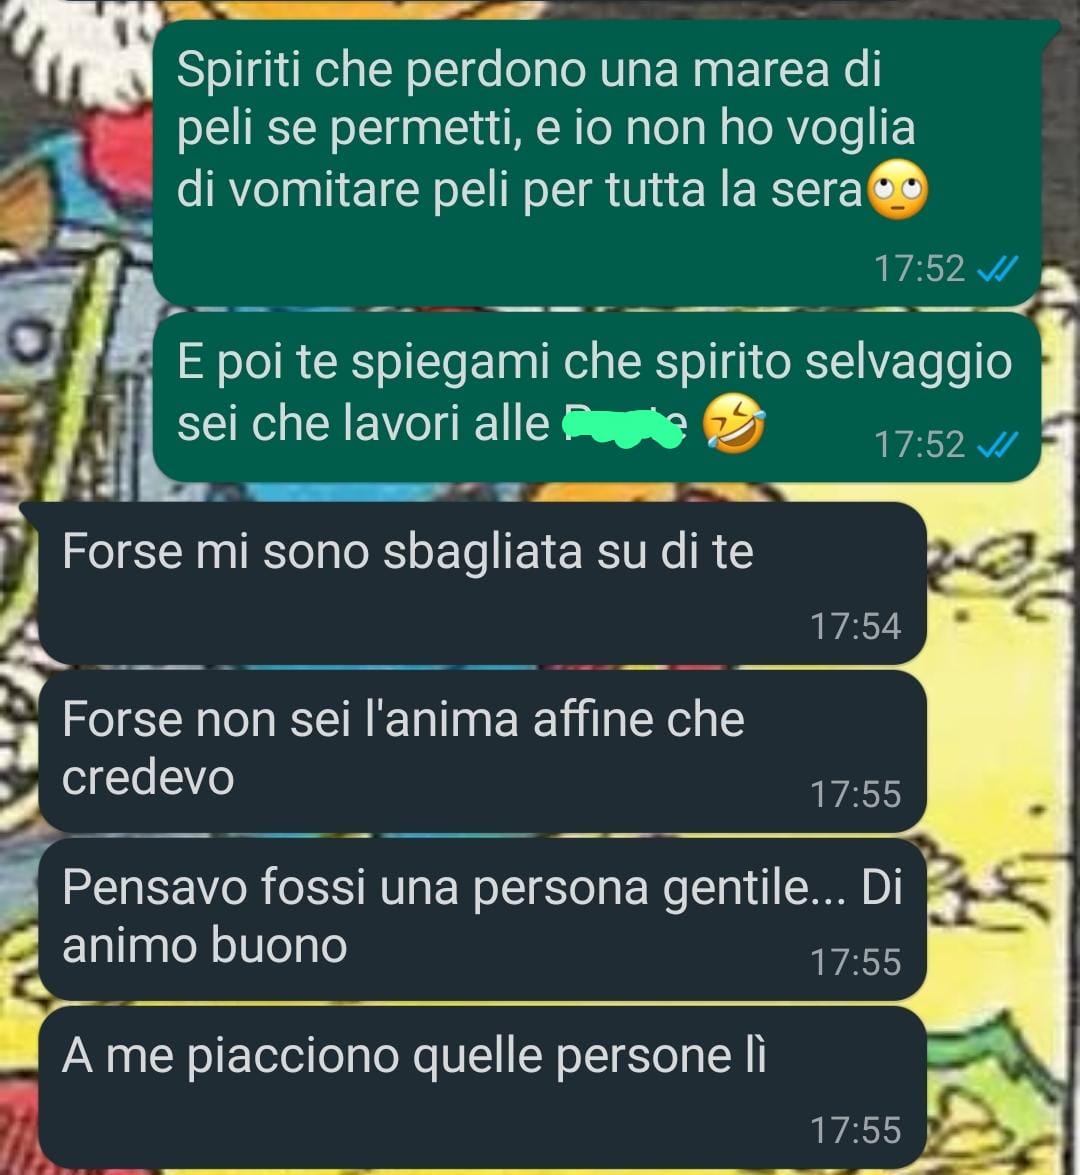Select 'A me piacciono quelle persone lì' message
Viewport: 1080px width, 1175px height.
[482, 1087]
